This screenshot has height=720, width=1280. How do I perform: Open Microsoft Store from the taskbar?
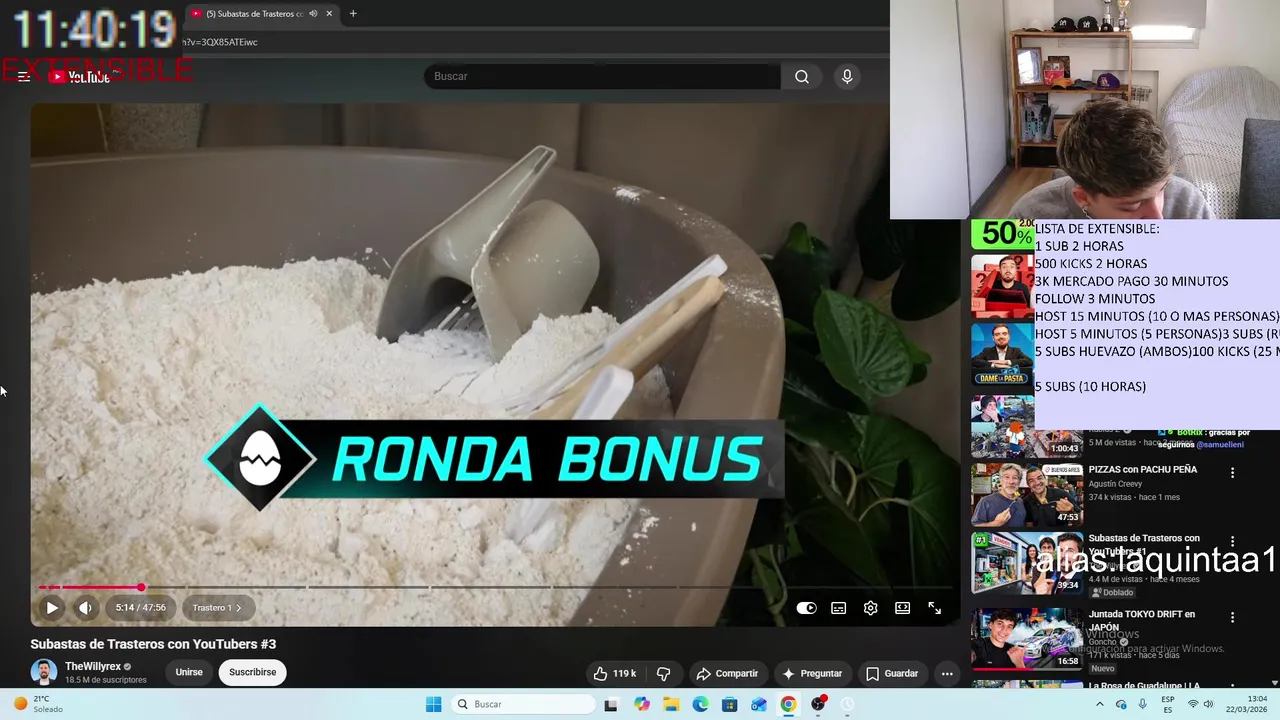click(730, 704)
